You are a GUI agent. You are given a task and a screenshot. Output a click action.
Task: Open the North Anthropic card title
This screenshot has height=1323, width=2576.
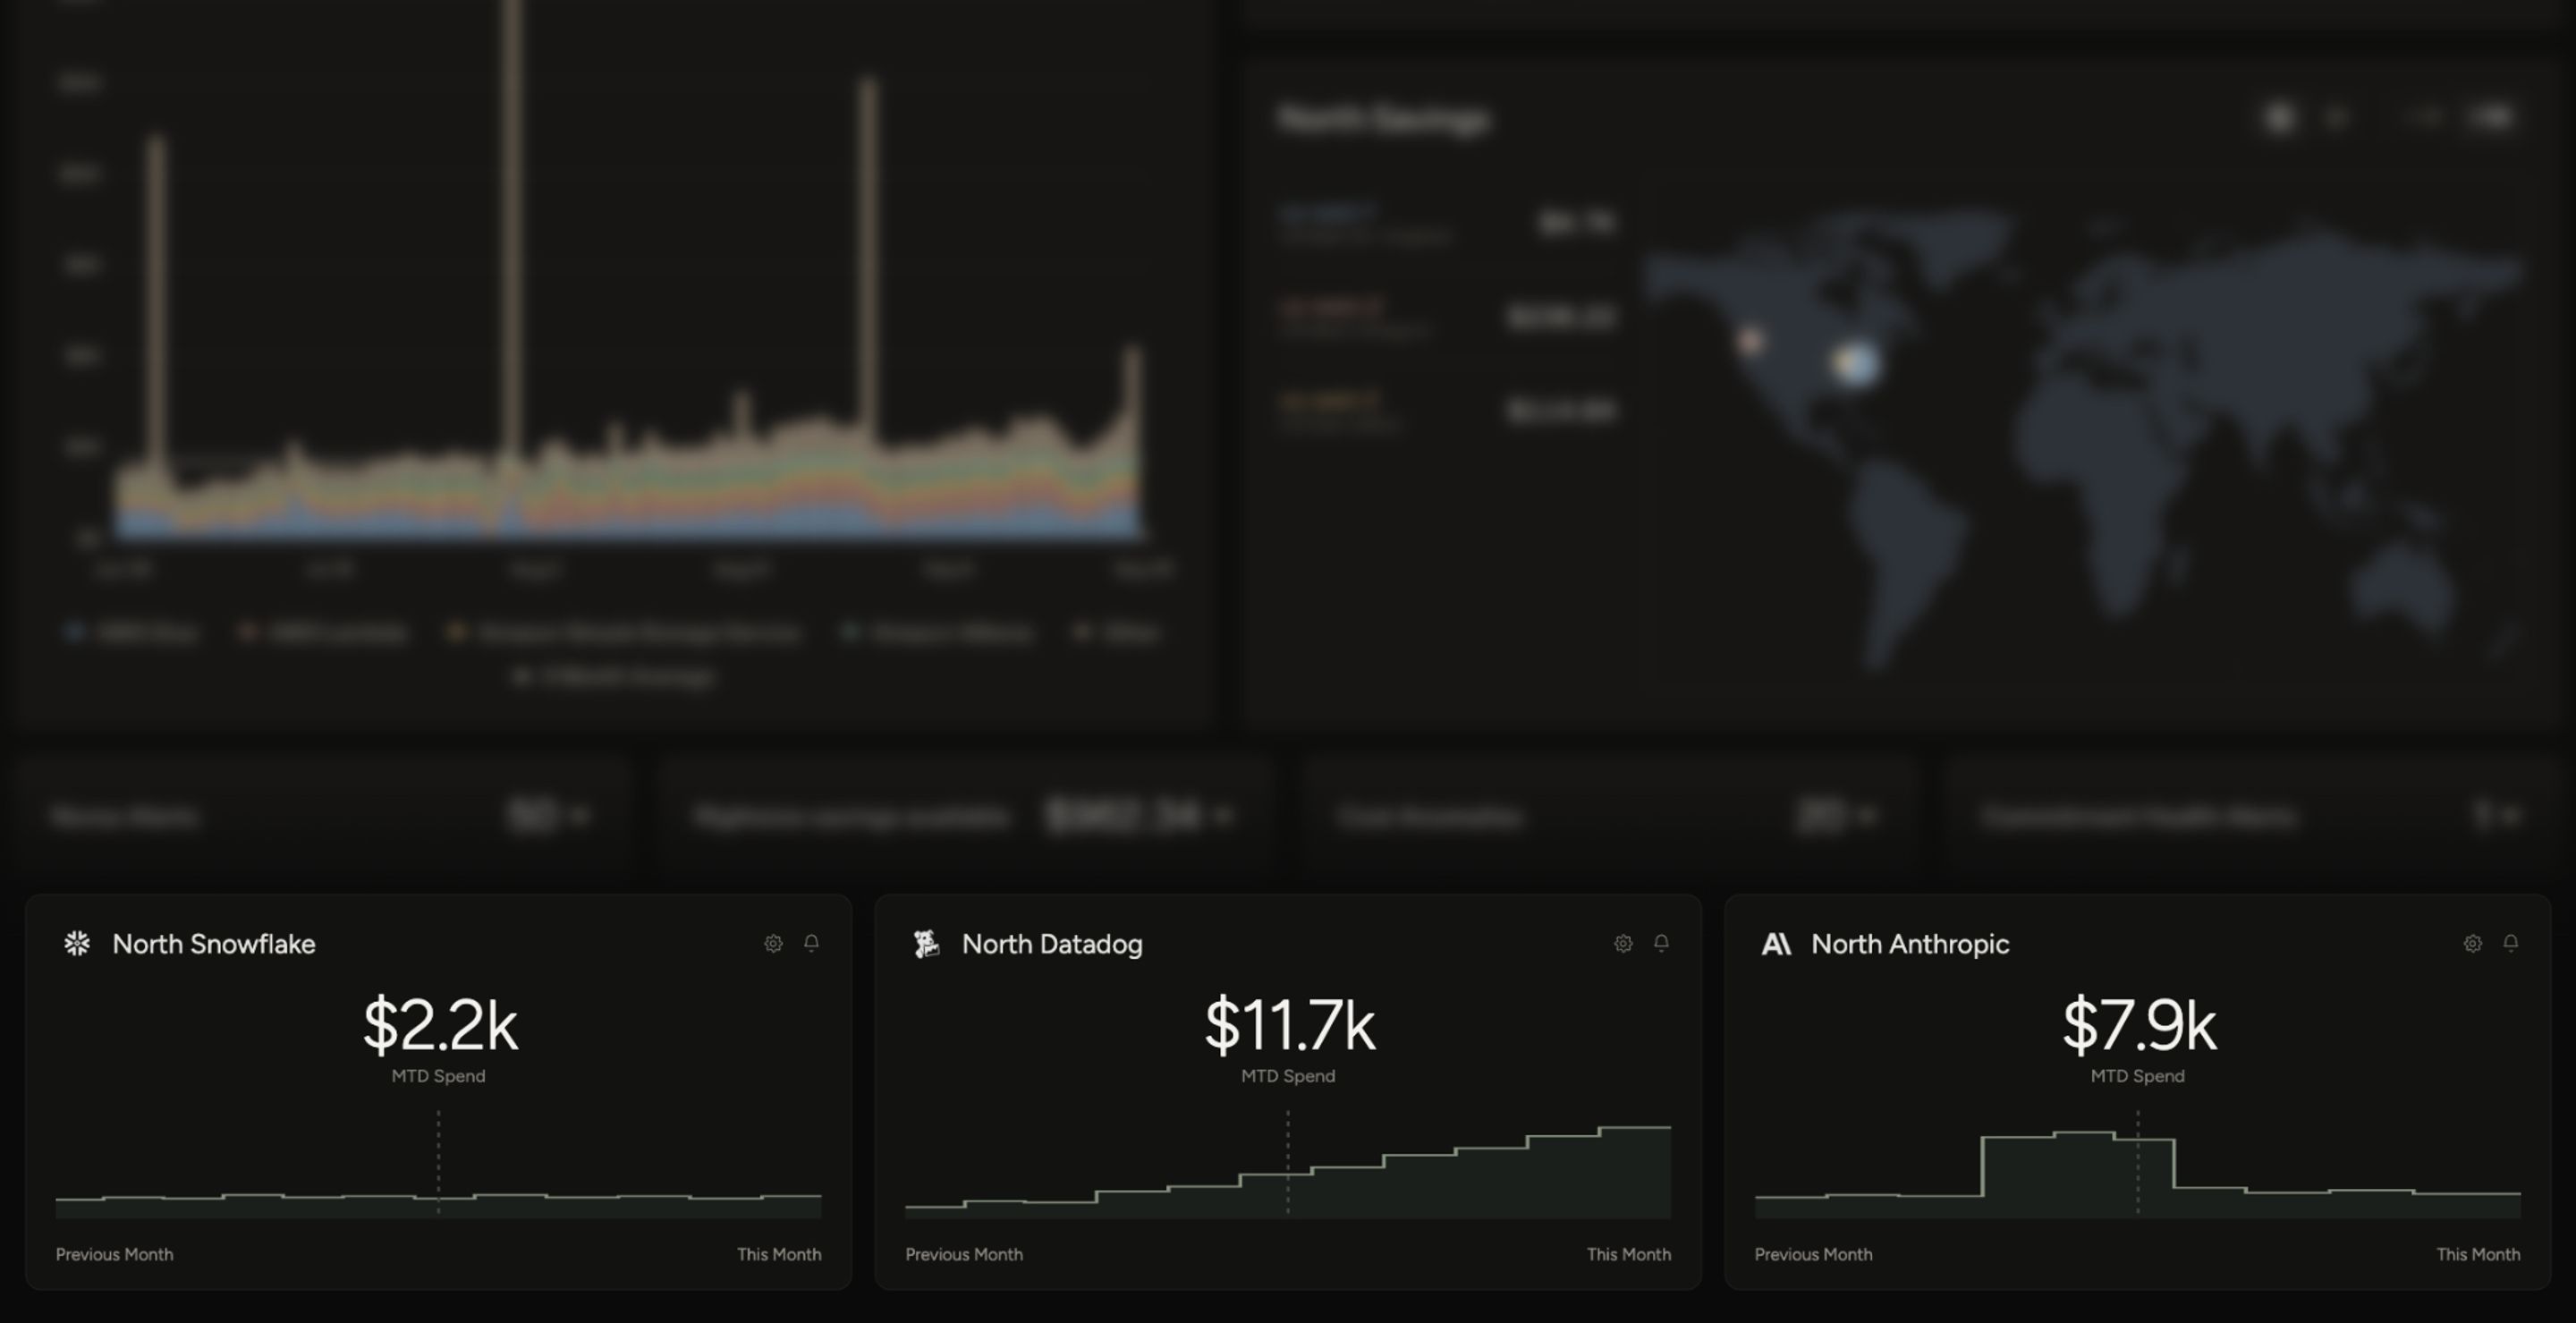[1910, 944]
